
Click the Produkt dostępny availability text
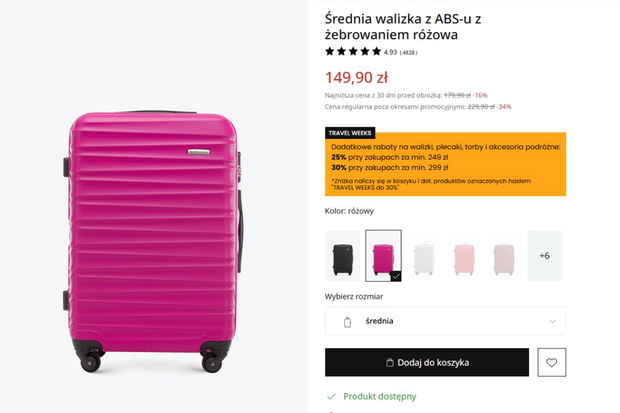tap(380, 396)
